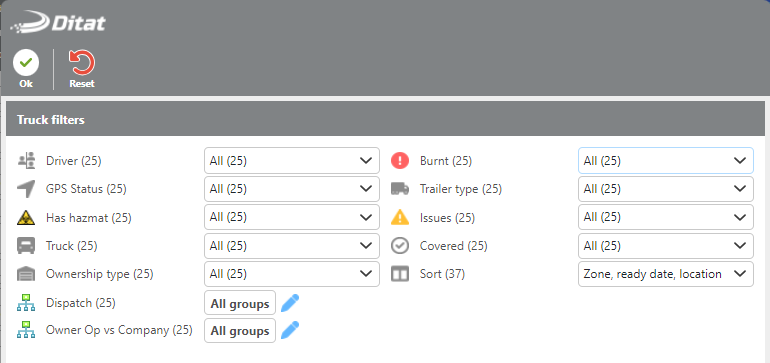
Task: Click the yellow Issues warning triangle icon
Action: 400,217
